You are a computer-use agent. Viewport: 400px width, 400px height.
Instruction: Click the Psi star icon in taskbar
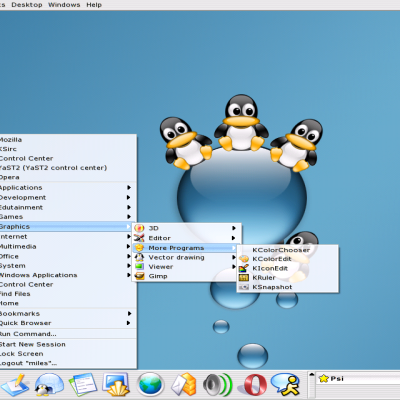pos(323,379)
